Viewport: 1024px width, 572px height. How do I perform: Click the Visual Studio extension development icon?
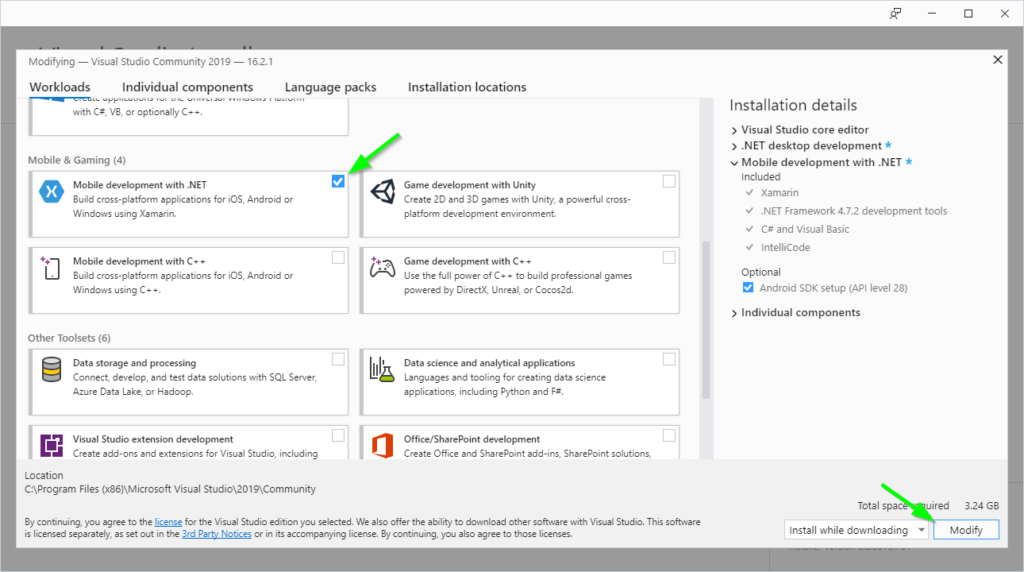click(x=52, y=445)
